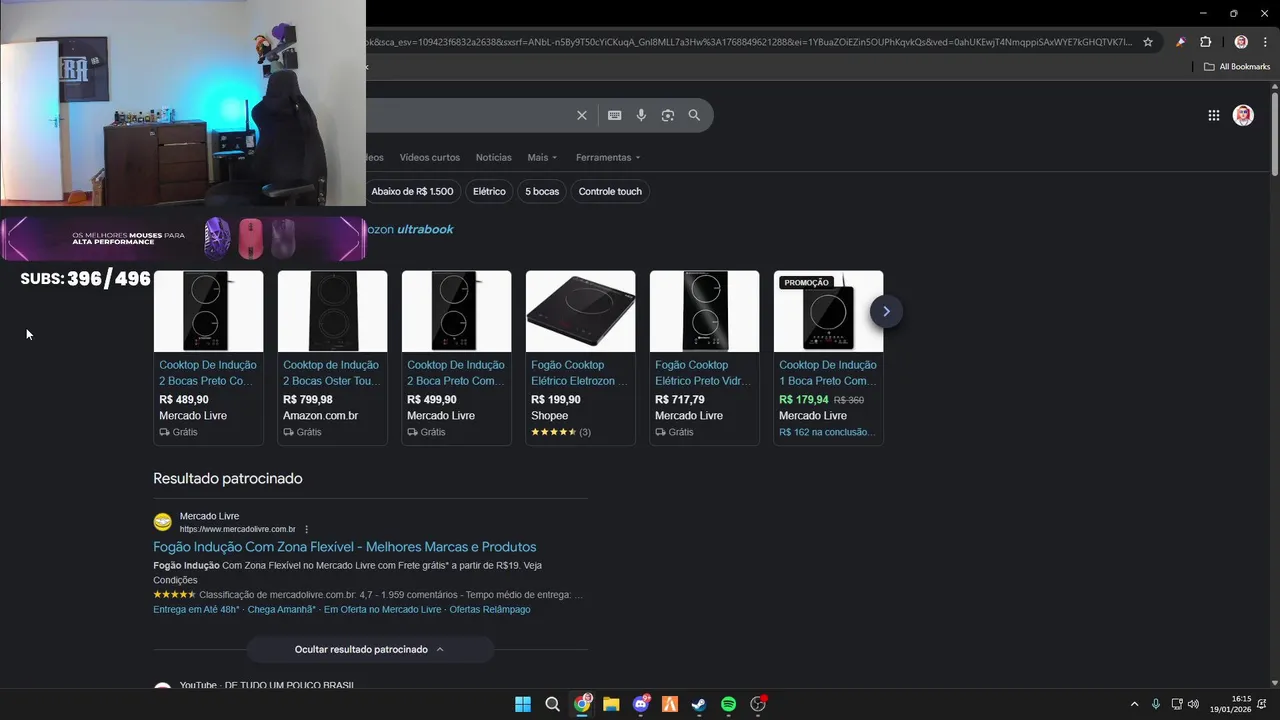Screen dimensions: 1280x720
Task: Click the mouse advertisement banner on overlay
Action: pyautogui.click(x=183, y=239)
